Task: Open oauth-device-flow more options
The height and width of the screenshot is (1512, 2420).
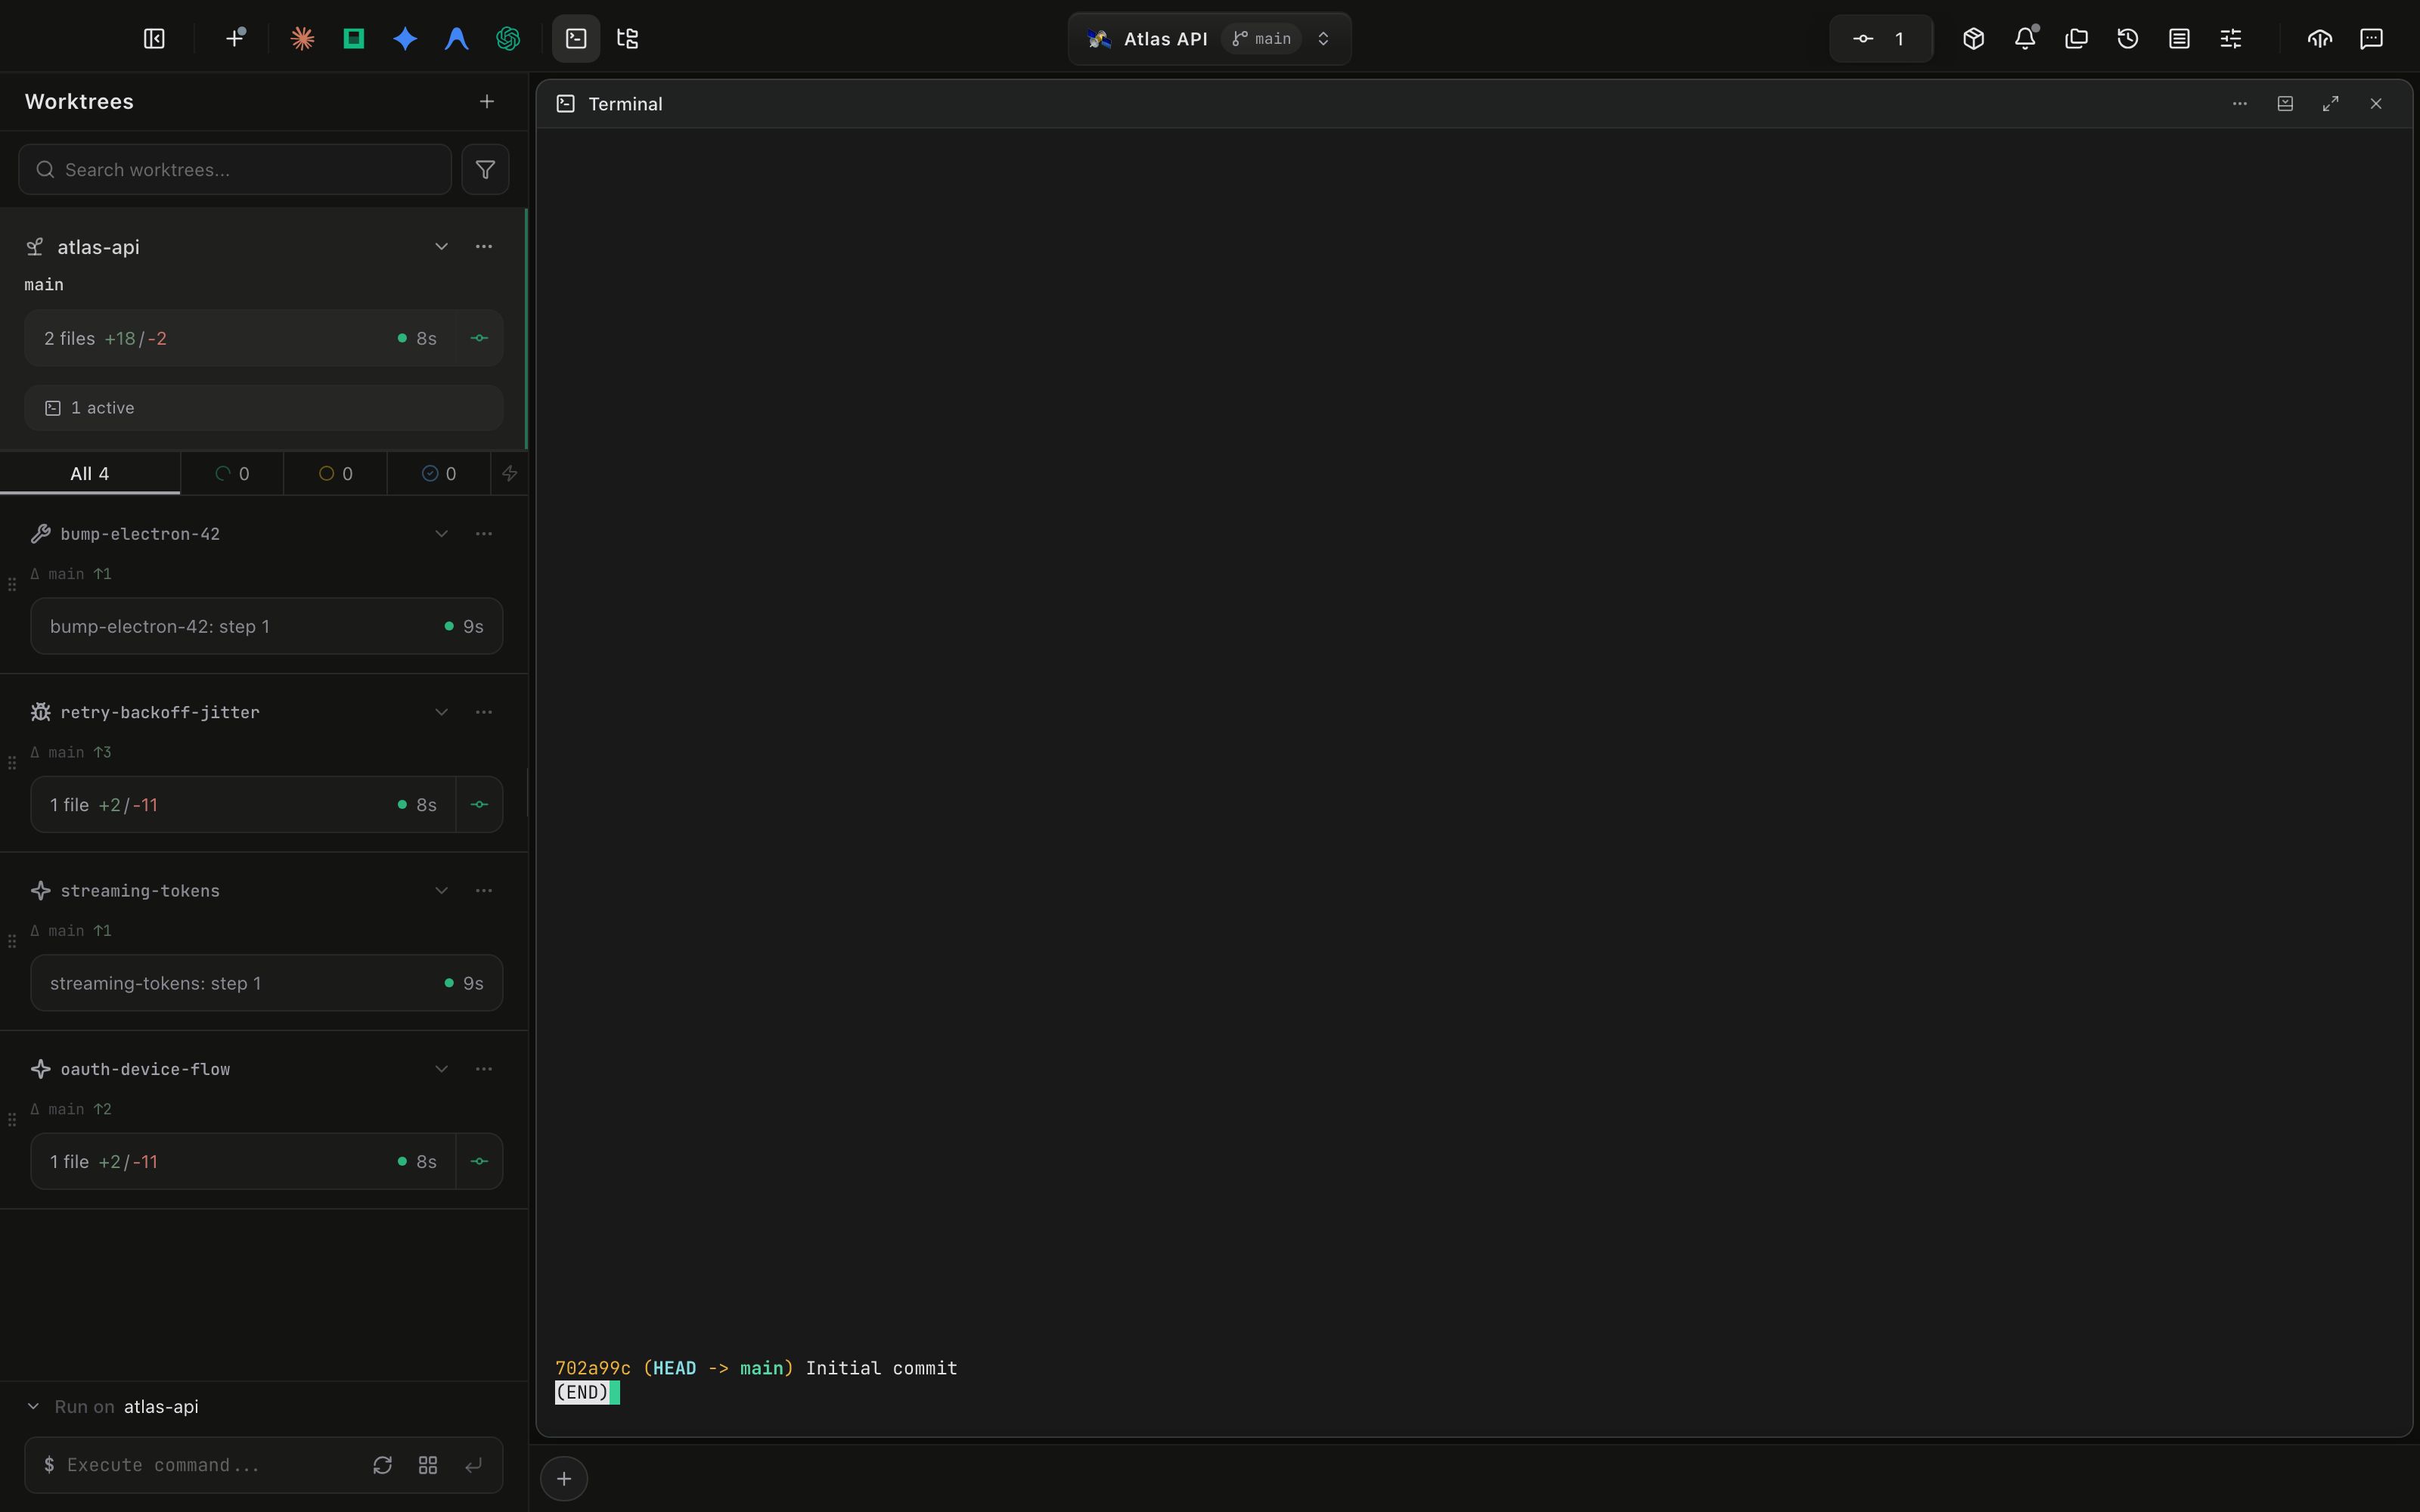Action: 484,1069
